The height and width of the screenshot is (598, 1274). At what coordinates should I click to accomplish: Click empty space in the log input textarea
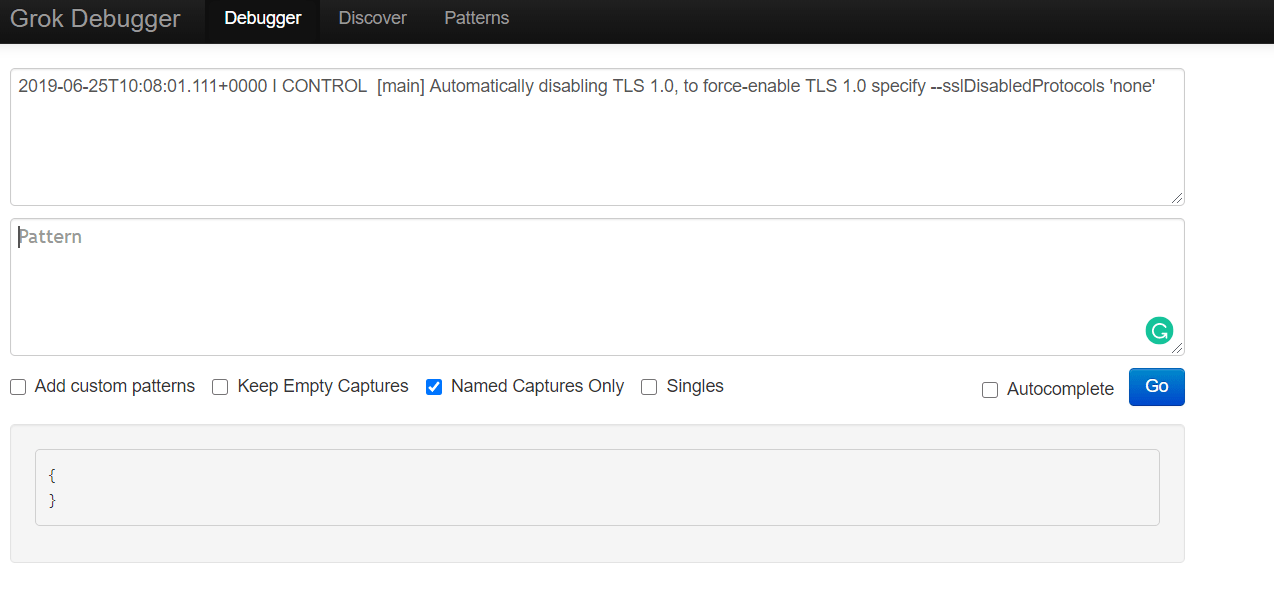597,150
